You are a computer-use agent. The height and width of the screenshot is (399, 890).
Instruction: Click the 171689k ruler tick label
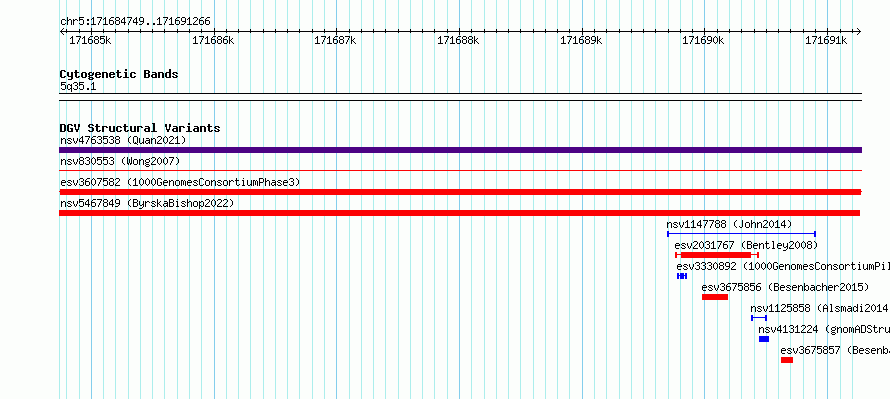point(581,40)
